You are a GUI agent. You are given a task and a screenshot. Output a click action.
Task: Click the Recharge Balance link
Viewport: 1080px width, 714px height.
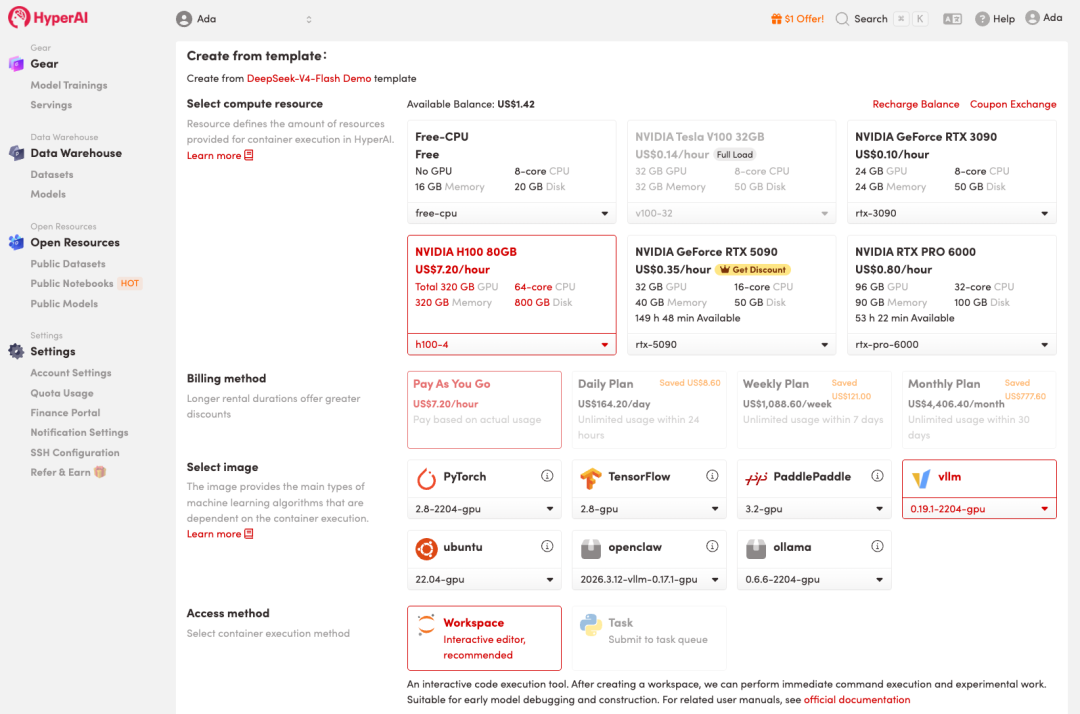(915, 104)
